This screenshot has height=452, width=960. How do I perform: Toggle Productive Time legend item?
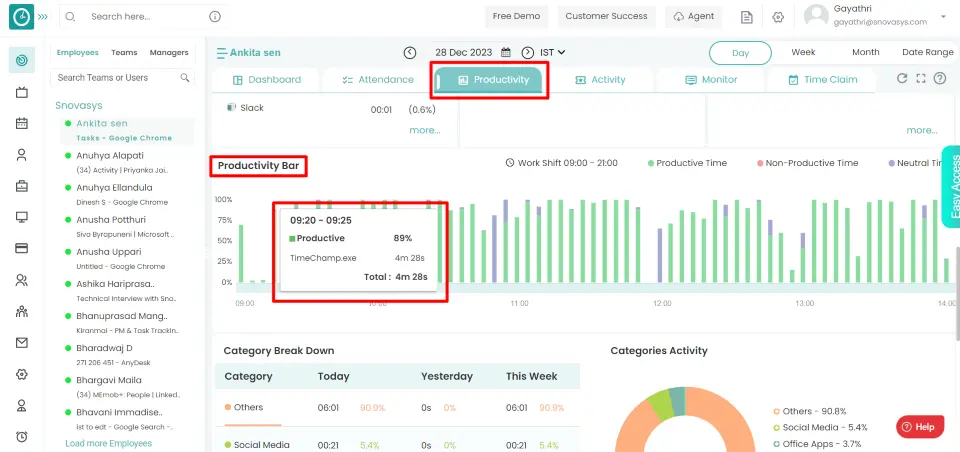tap(687, 163)
